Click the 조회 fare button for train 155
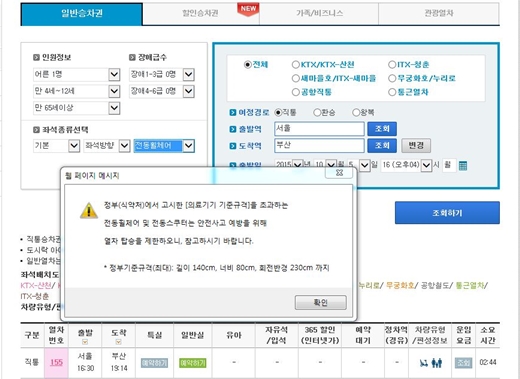This screenshot has width=520, height=379. tap(463, 363)
